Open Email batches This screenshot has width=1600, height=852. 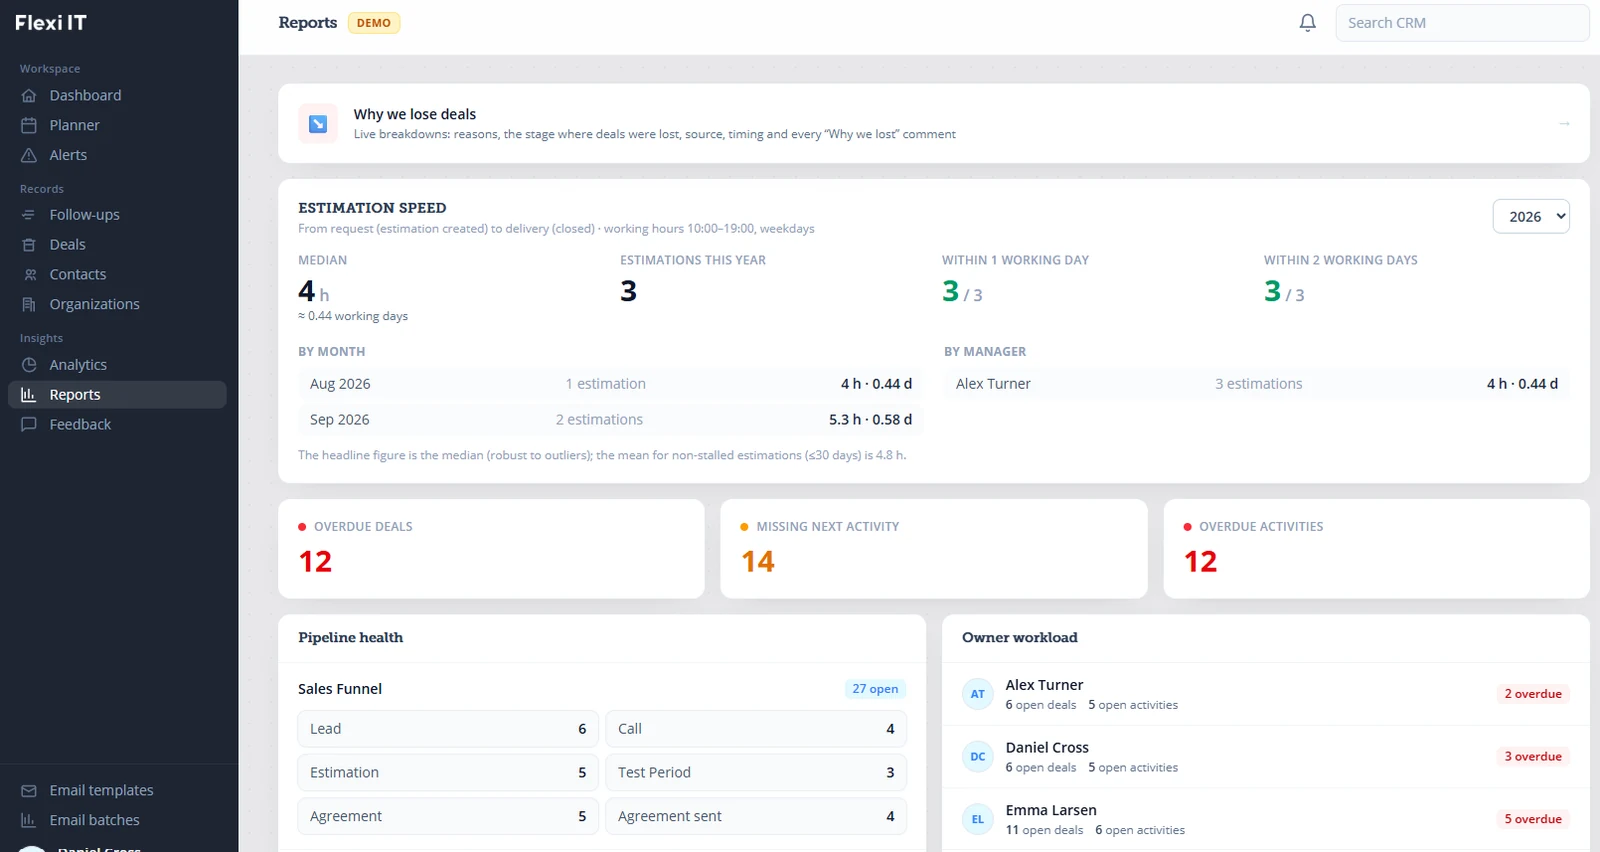click(117, 821)
